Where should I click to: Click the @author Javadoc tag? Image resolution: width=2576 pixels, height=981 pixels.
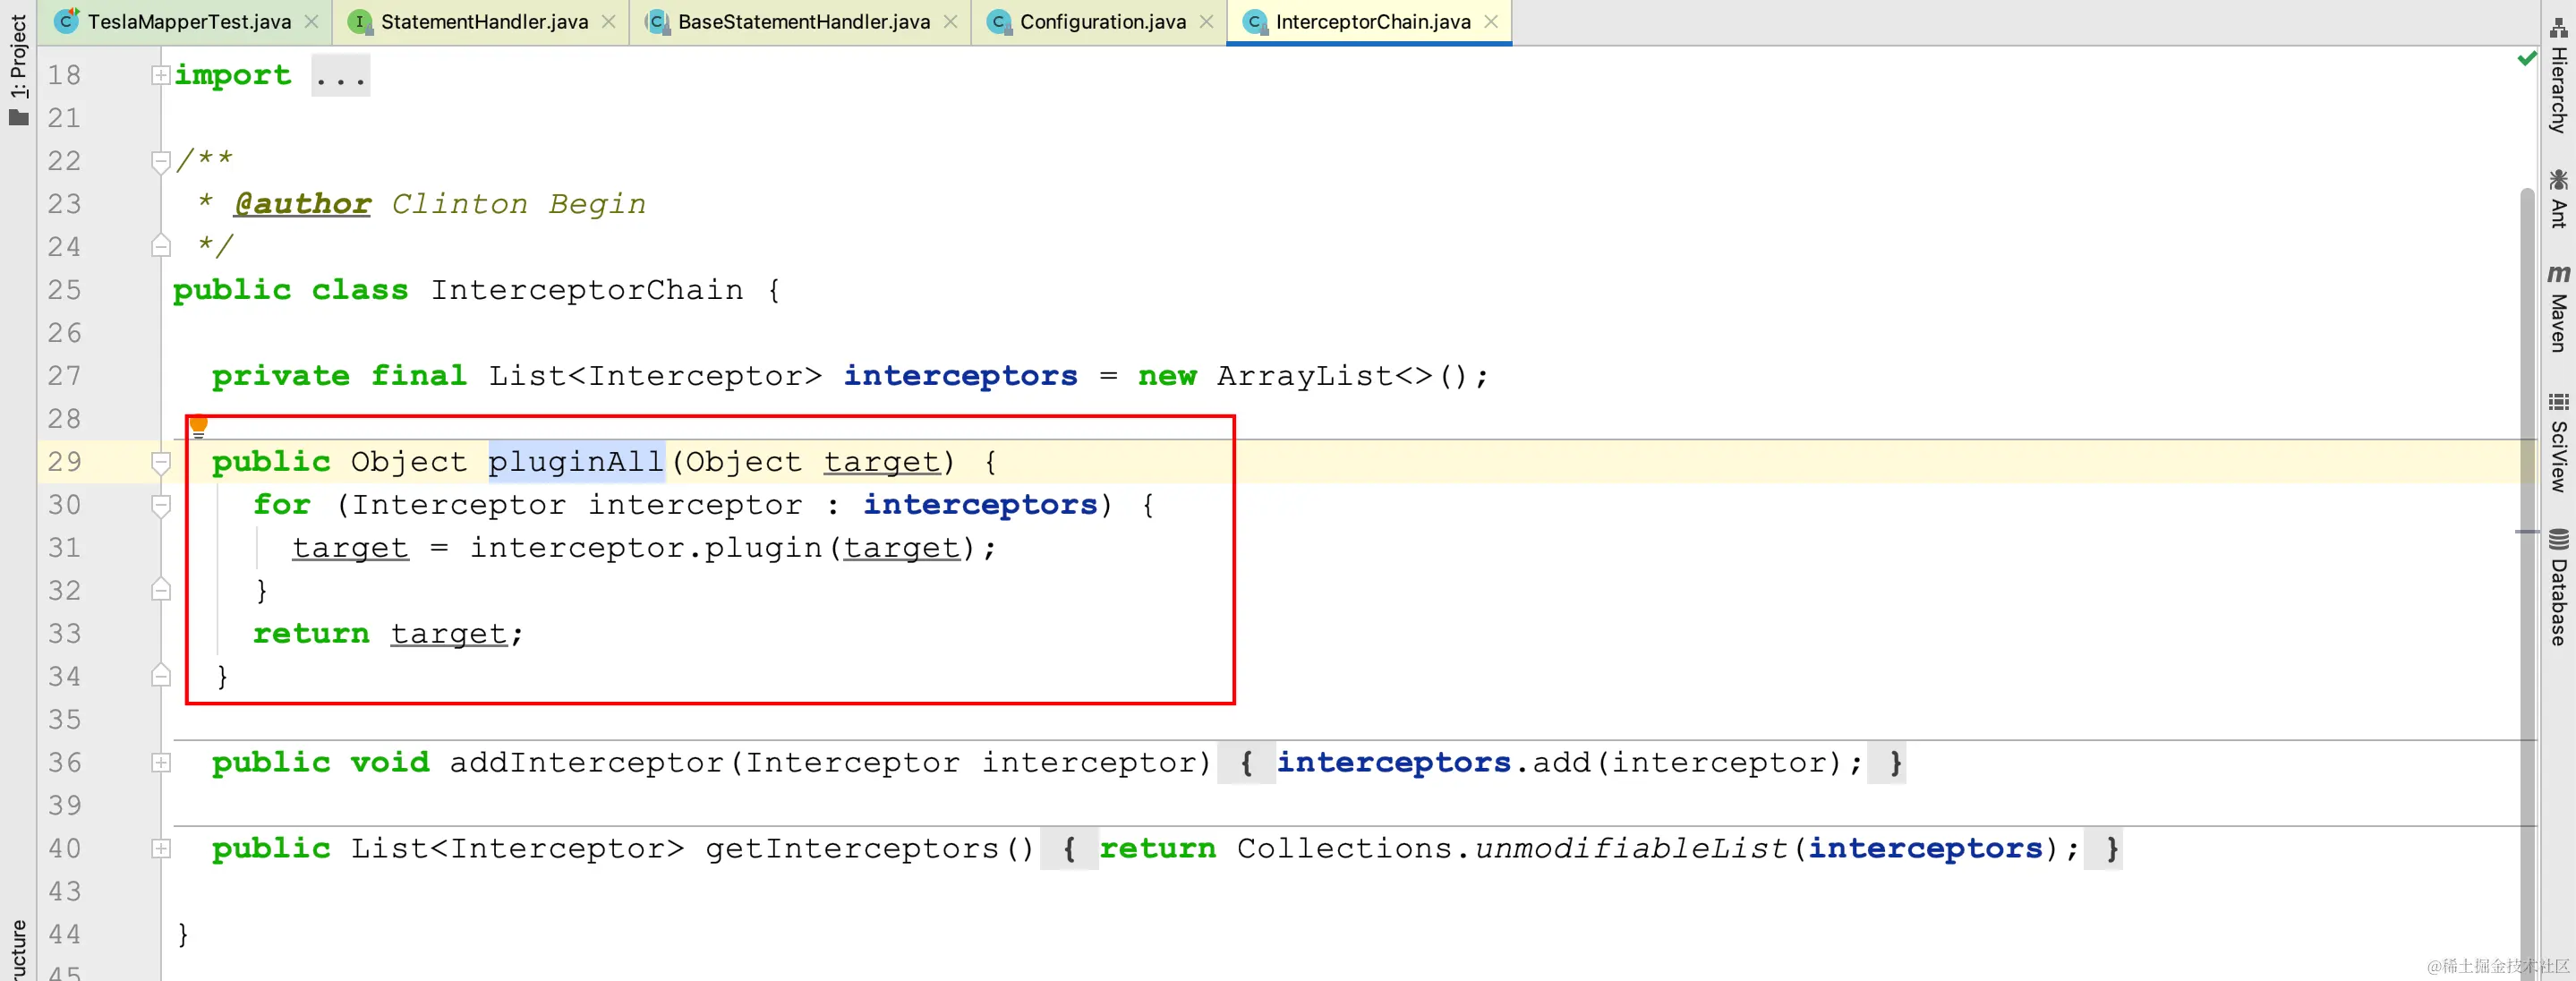pyautogui.click(x=302, y=204)
